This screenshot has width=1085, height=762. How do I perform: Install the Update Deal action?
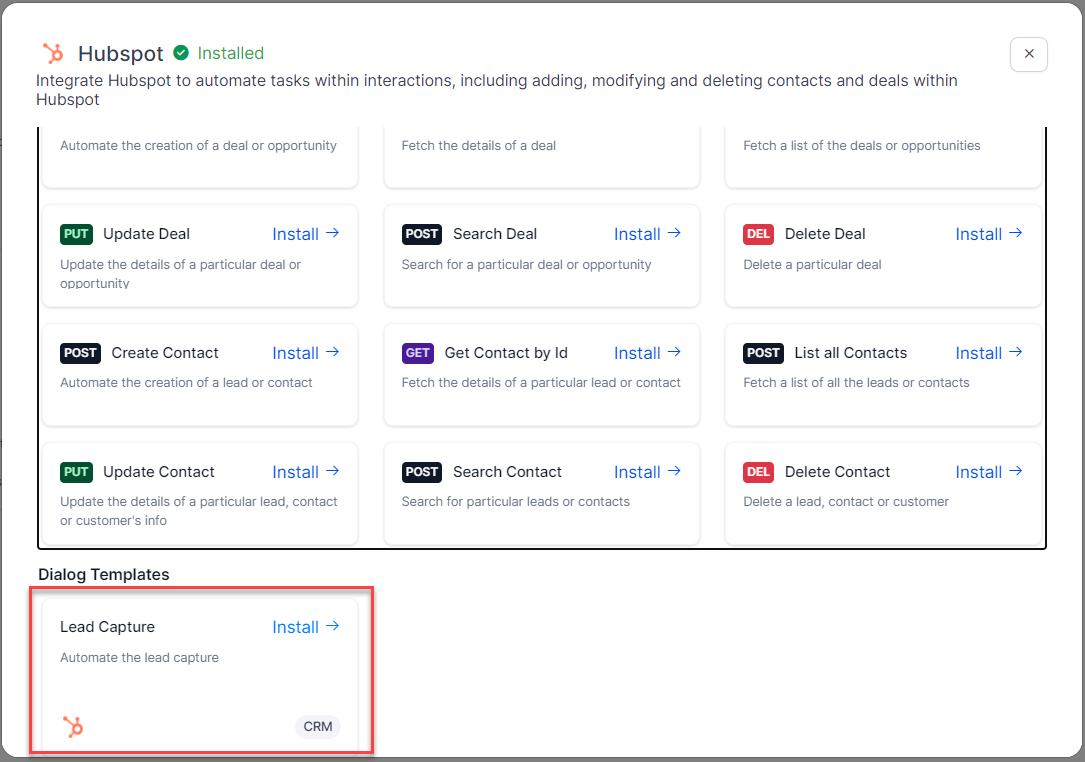point(306,234)
